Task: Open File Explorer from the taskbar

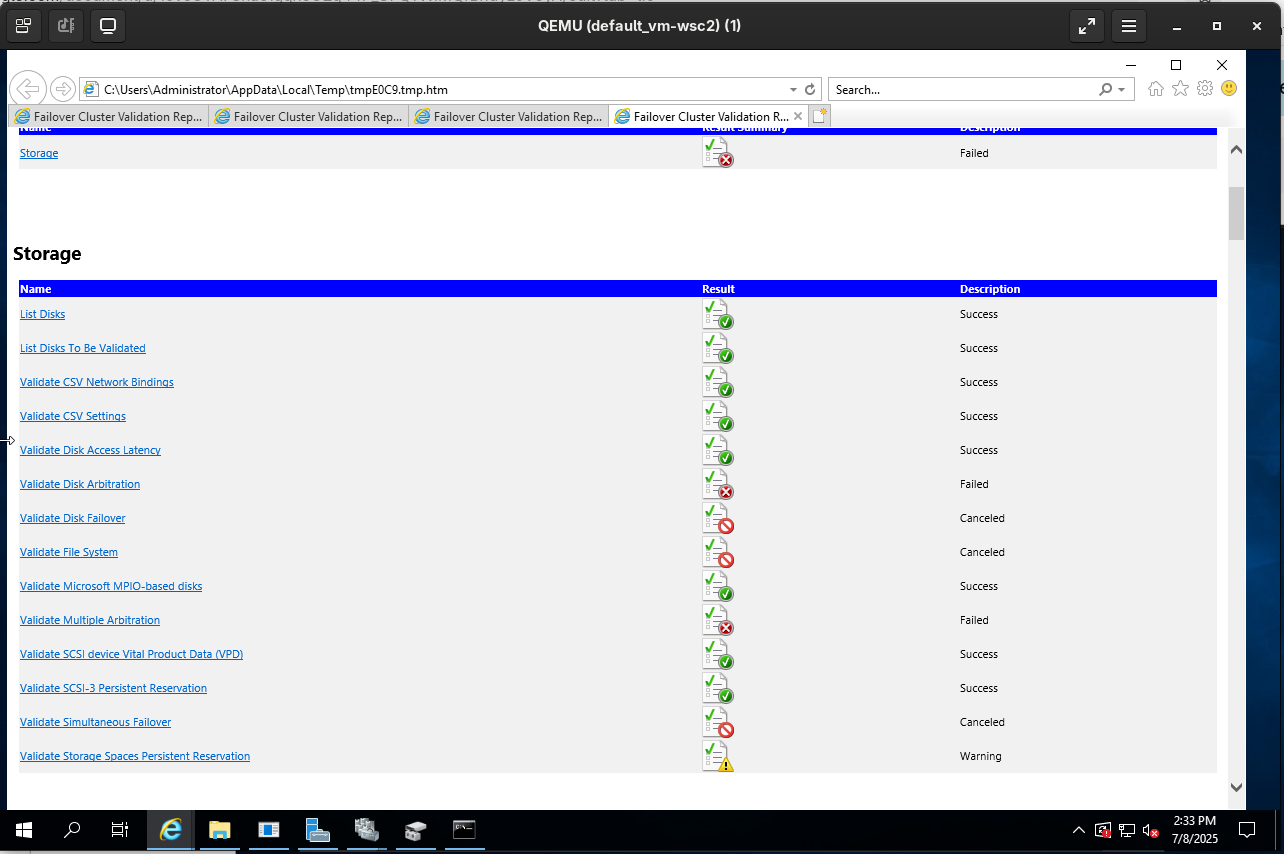Action: 220,830
